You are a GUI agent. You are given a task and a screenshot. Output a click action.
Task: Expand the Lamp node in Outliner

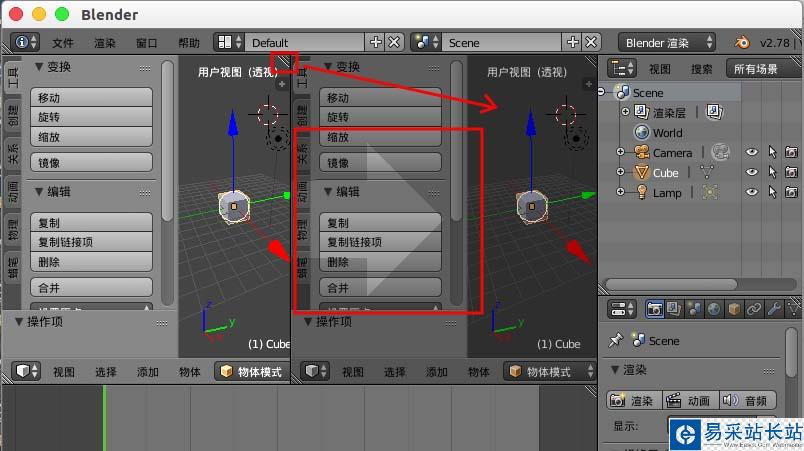620,192
